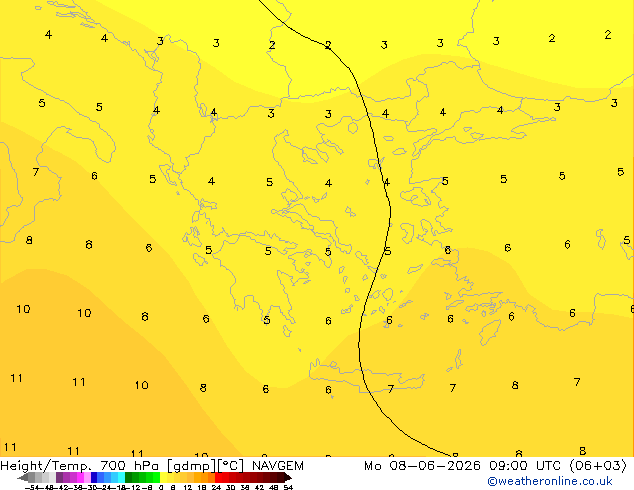
Task: Click the NAVGEM model label
Action: tap(278, 466)
